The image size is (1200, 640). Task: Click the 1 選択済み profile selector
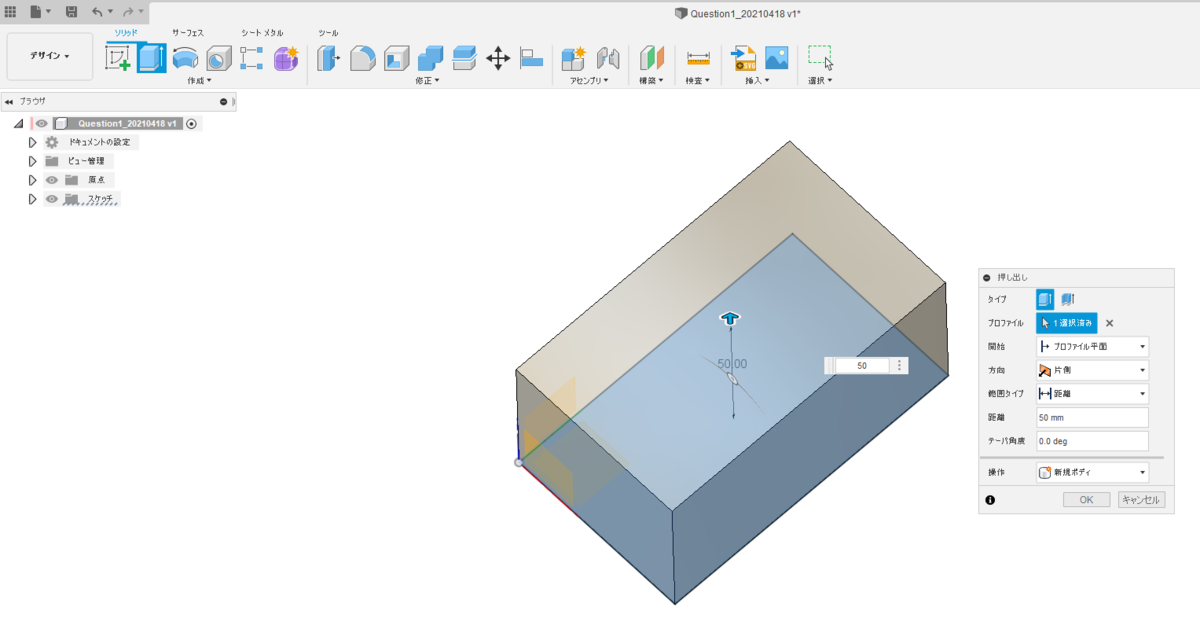point(1067,323)
